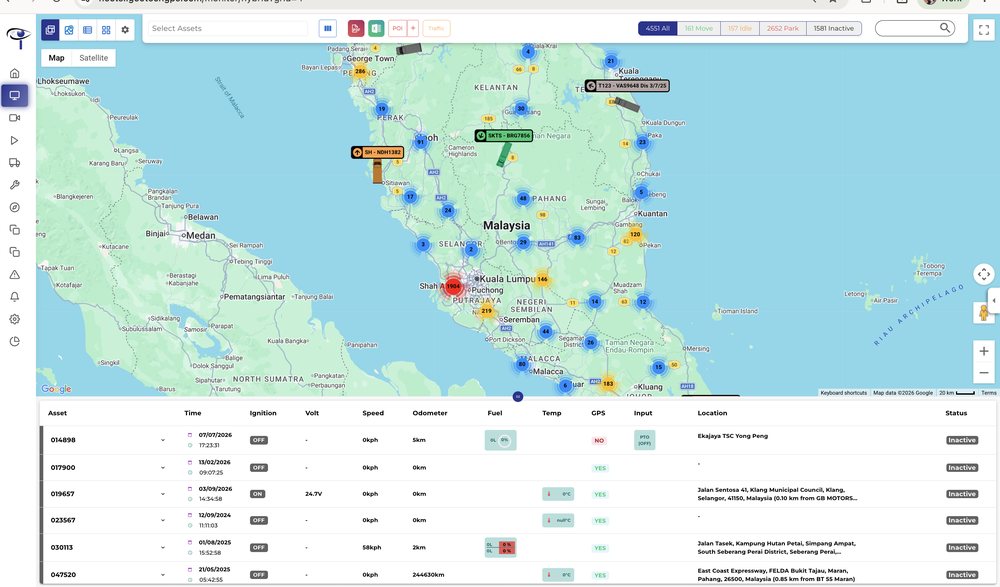Expand asset 017900 row chevron
This screenshot has width=1000, height=587.
pyautogui.click(x=163, y=468)
